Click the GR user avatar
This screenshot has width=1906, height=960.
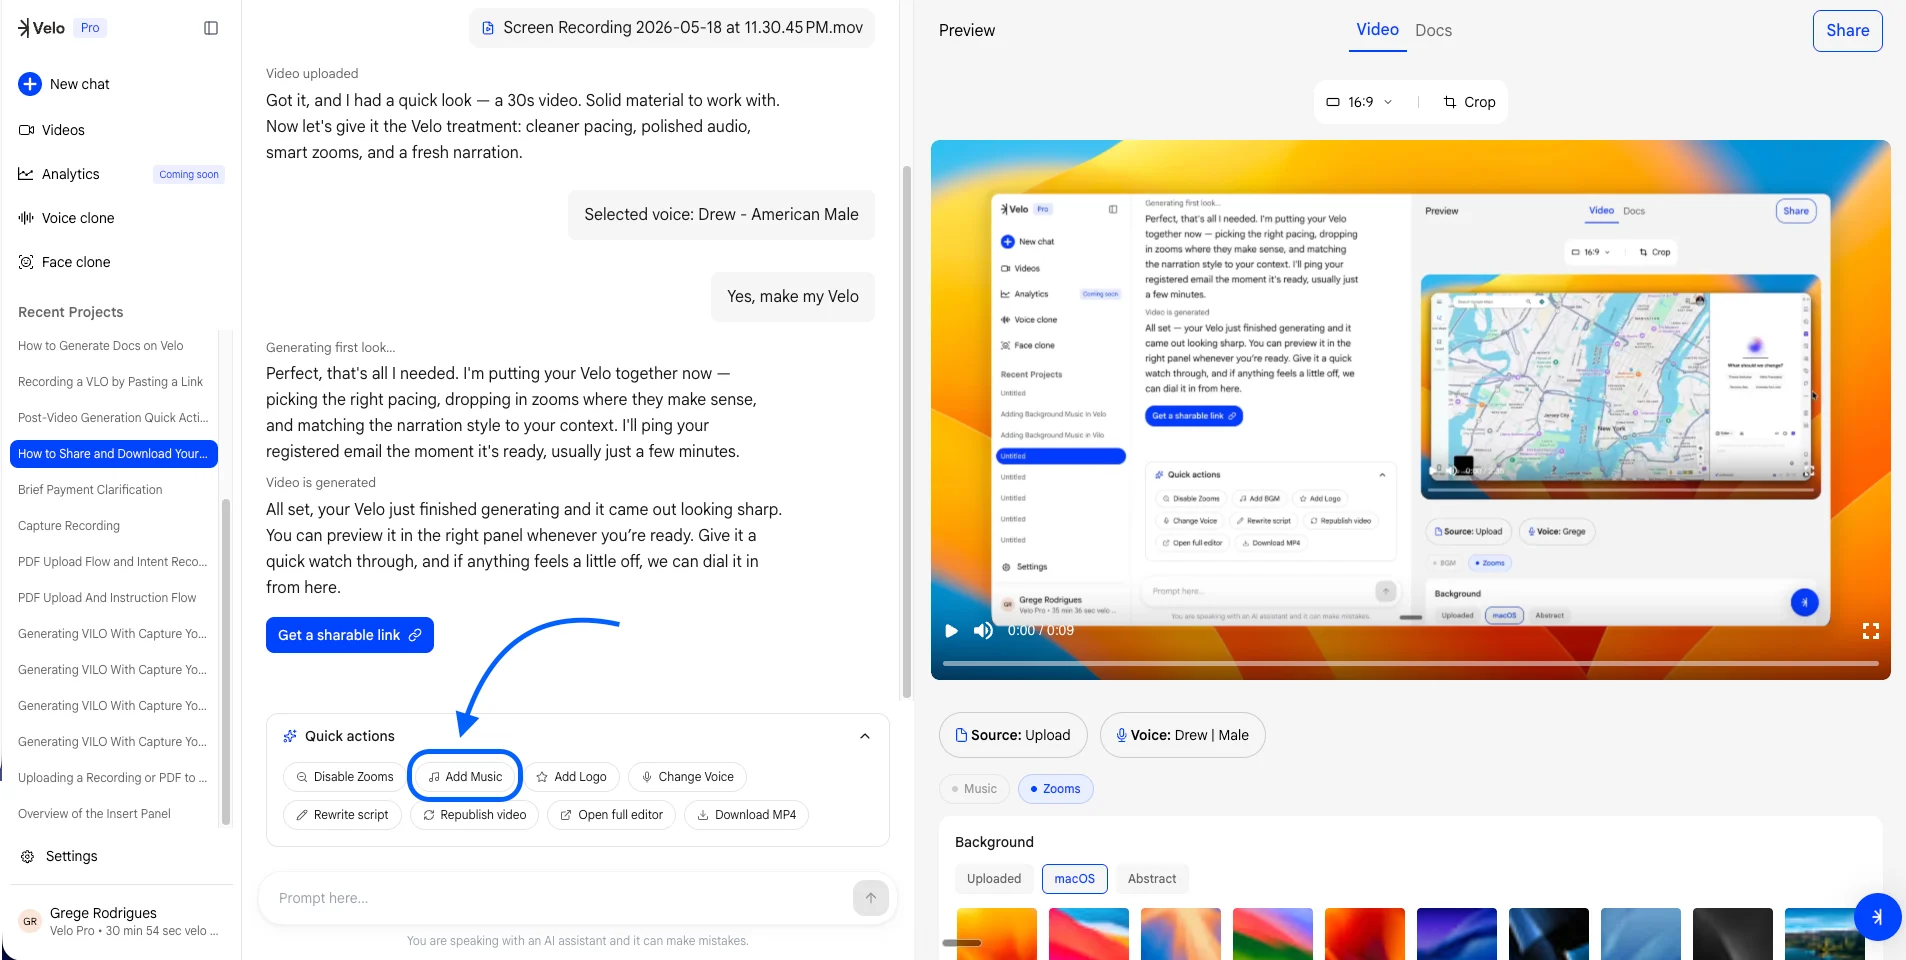point(30,921)
